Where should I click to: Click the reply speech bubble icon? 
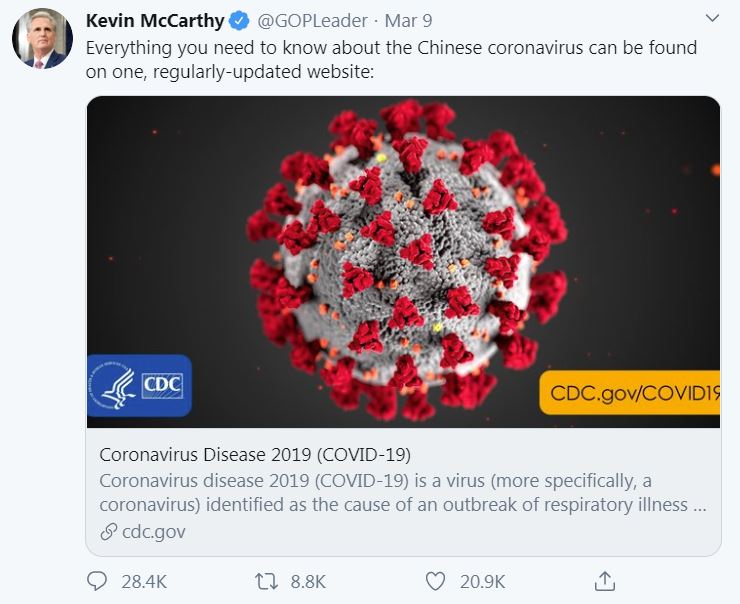click(x=97, y=581)
